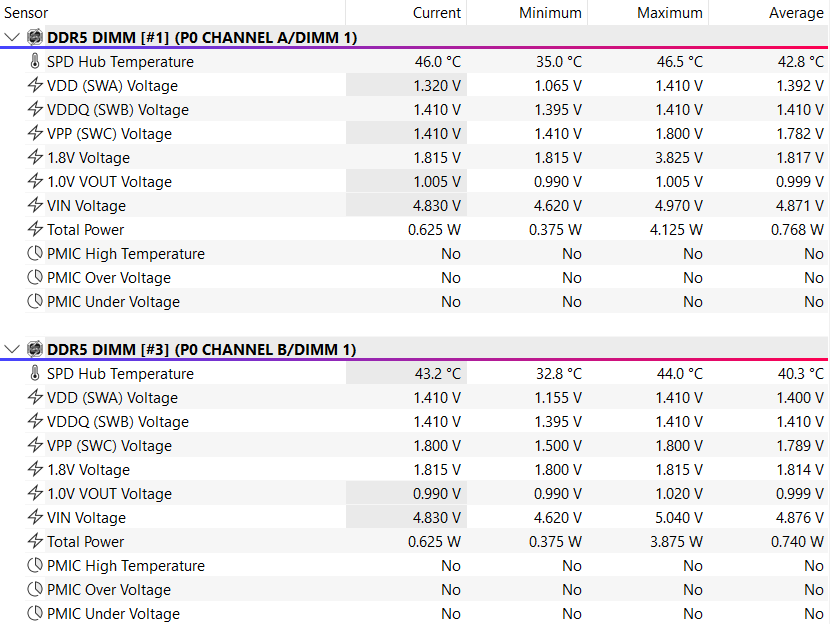Viewport: 830px width, 624px height.
Task: Click bolt icon of DIMM #1 1.0V VOUT Voltage
Action: point(35,181)
